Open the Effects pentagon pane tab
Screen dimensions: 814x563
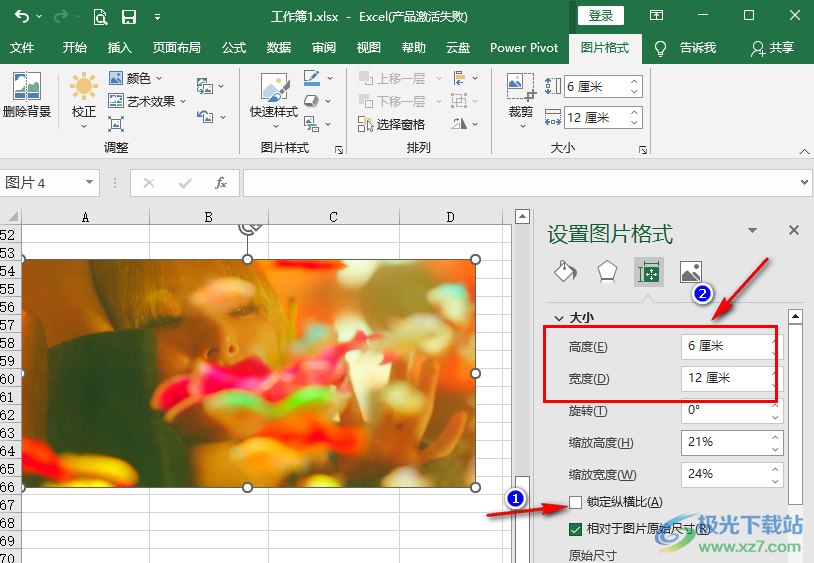[607, 271]
